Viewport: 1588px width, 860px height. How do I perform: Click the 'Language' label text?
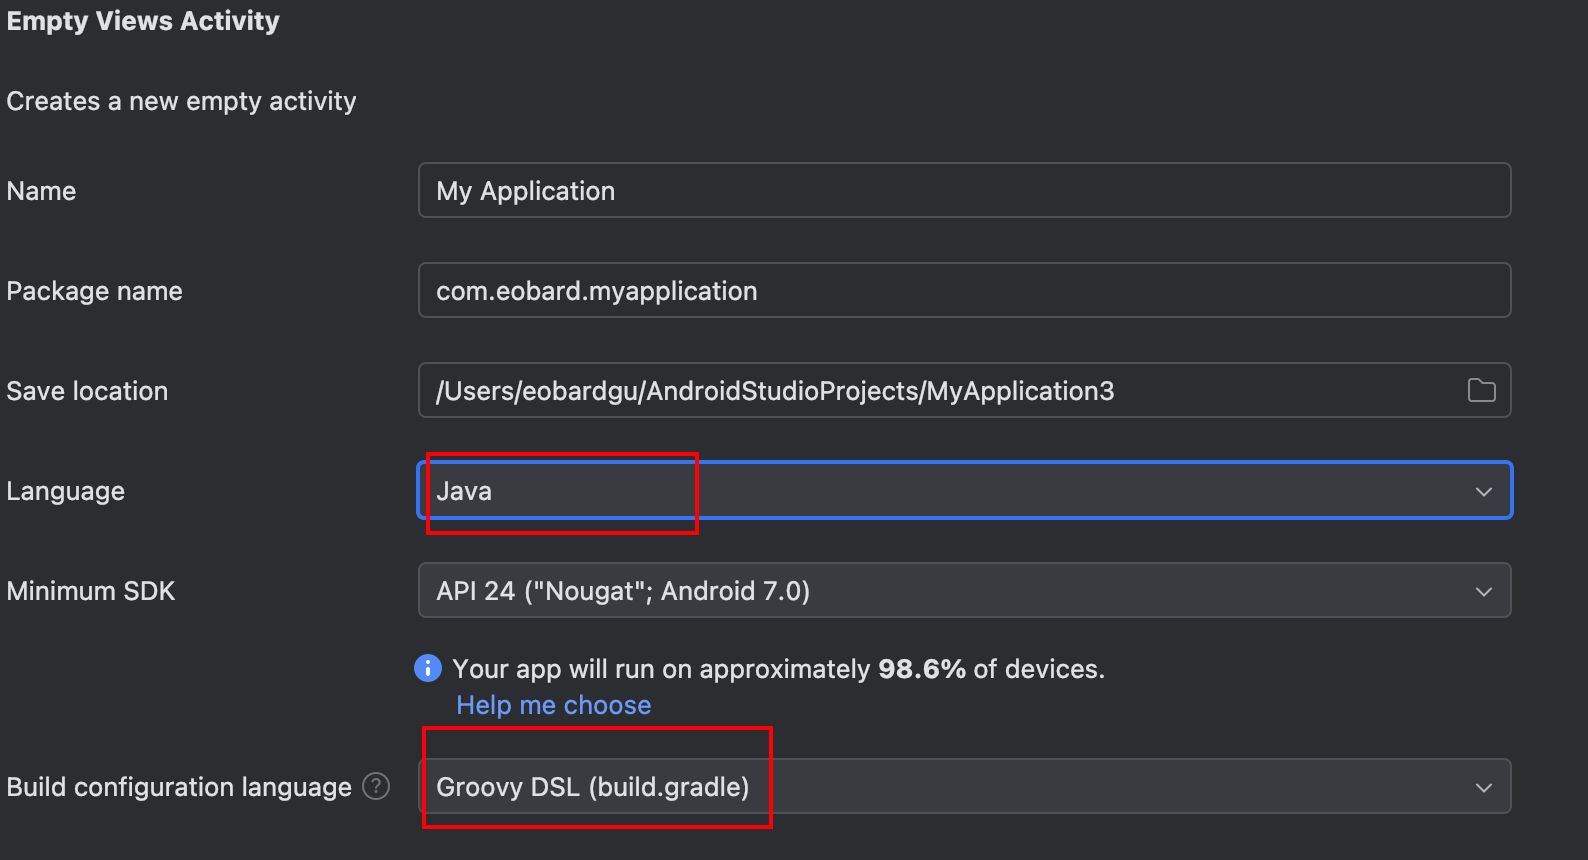pos(65,491)
